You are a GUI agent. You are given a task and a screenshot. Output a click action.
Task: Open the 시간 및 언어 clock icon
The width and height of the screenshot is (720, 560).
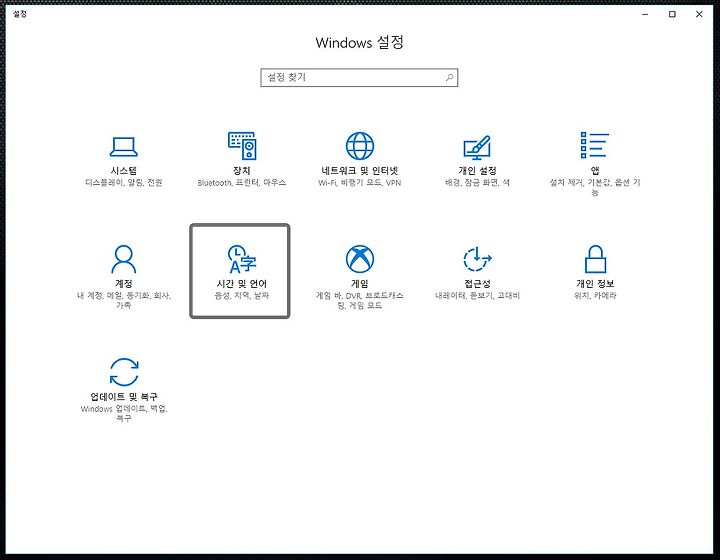click(242, 259)
